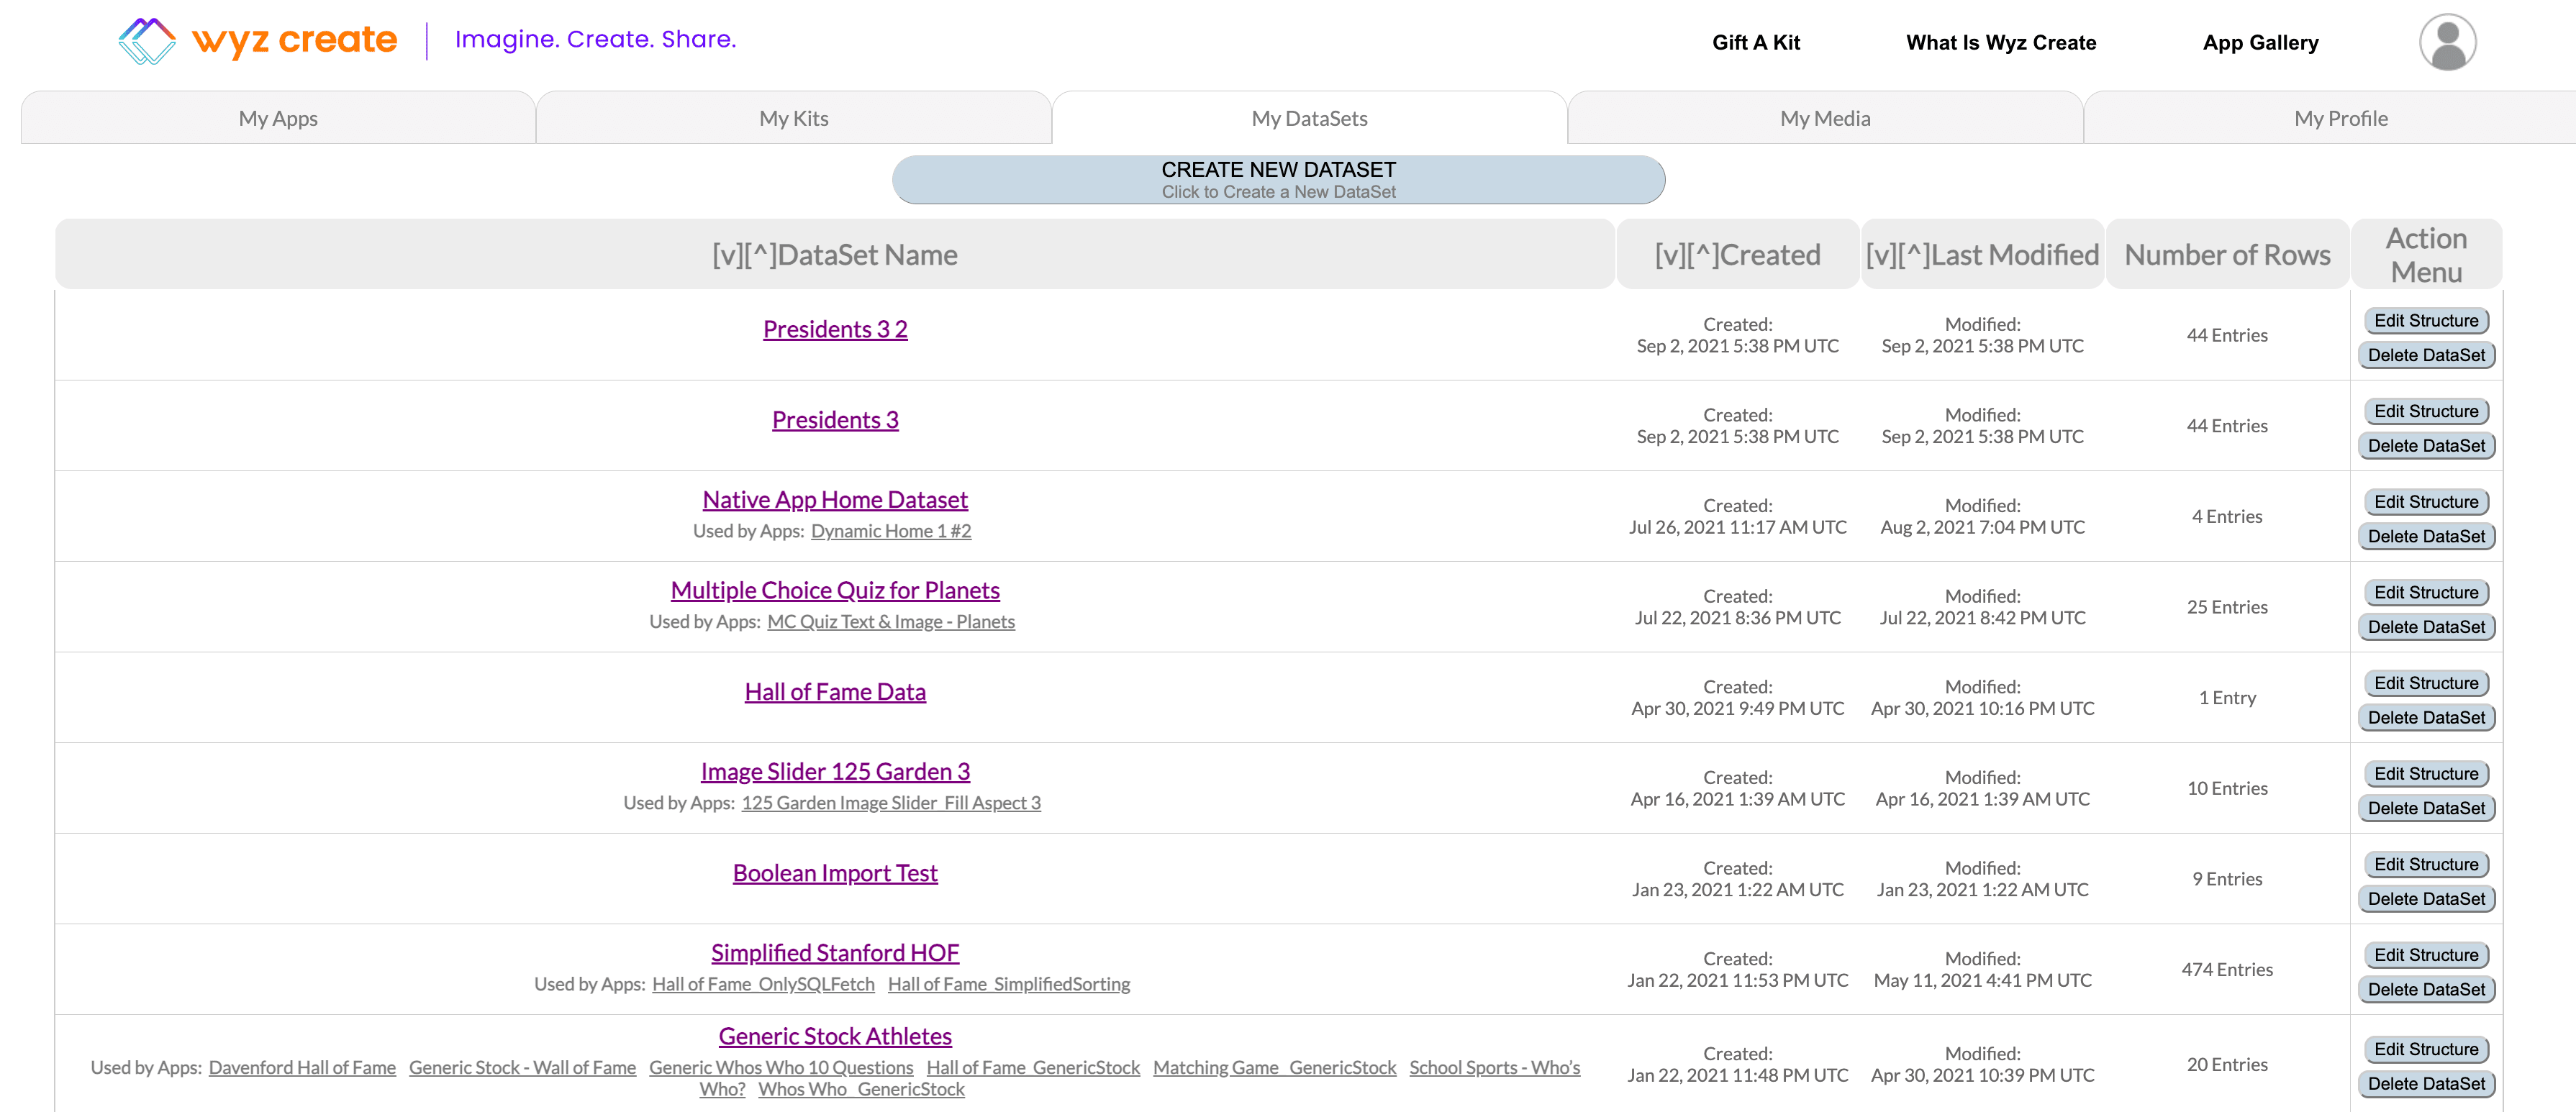Click the Gift A Kit menu item

pyautogui.click(x=1755, y=42)
